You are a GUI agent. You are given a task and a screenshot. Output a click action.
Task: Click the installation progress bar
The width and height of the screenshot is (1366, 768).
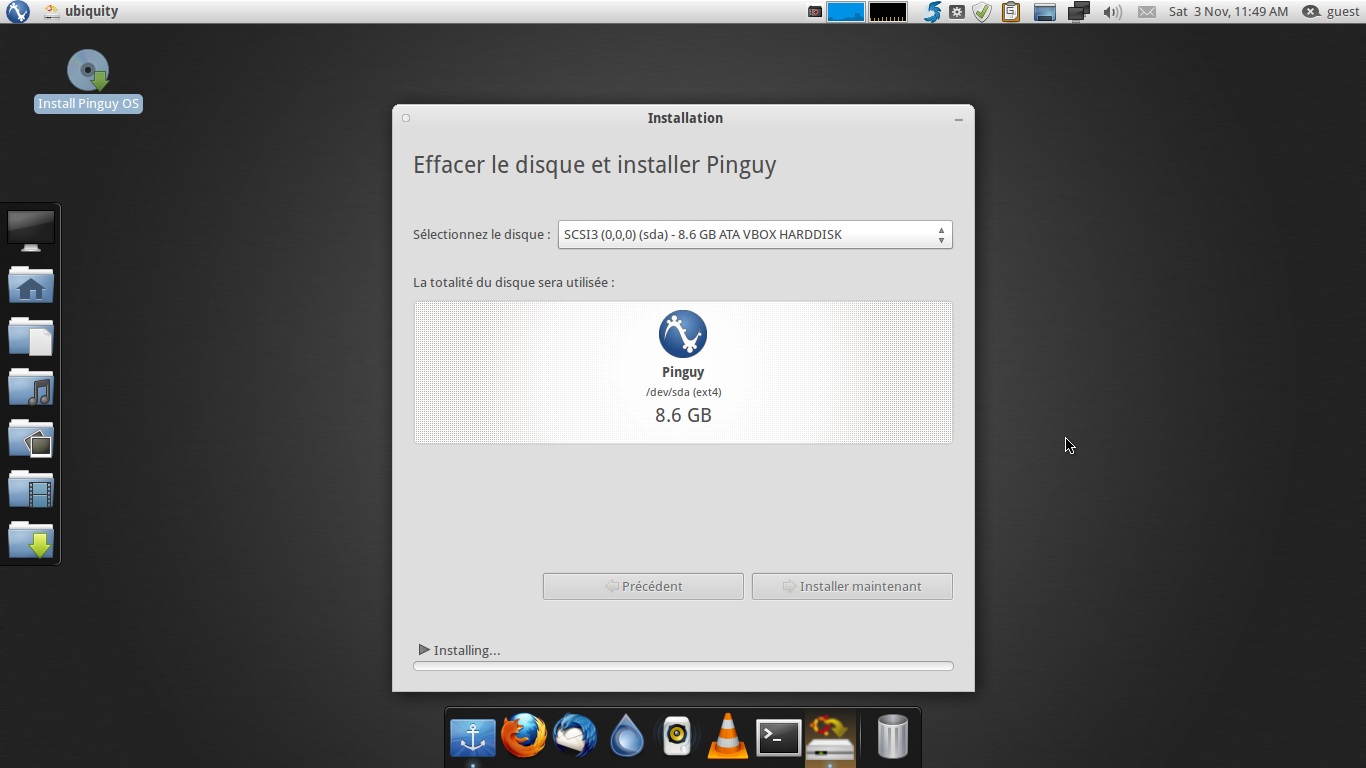coord(683,666)
